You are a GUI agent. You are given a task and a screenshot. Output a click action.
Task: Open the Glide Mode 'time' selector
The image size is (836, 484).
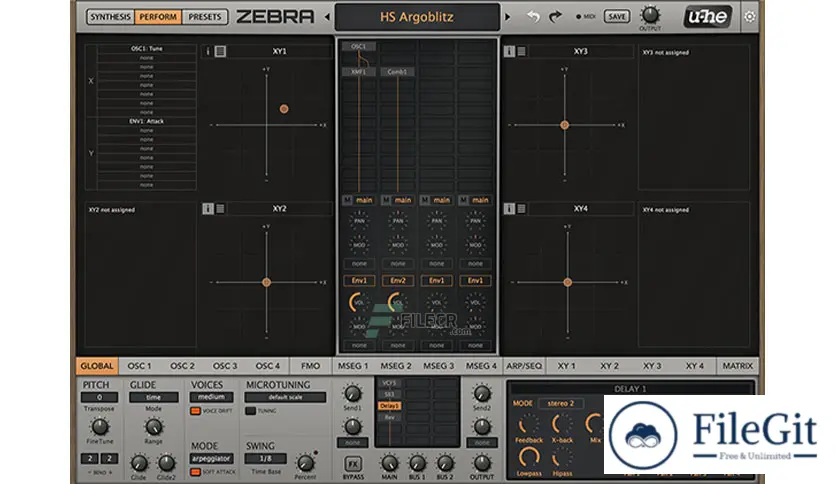pyautogui.click(x=154, y=397)
